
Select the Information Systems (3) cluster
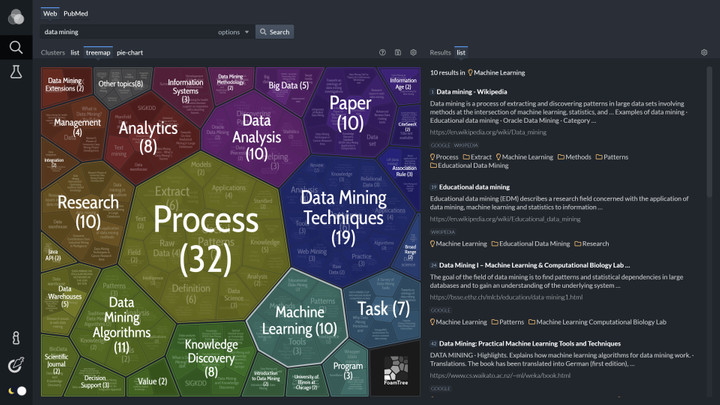point(185,90)
